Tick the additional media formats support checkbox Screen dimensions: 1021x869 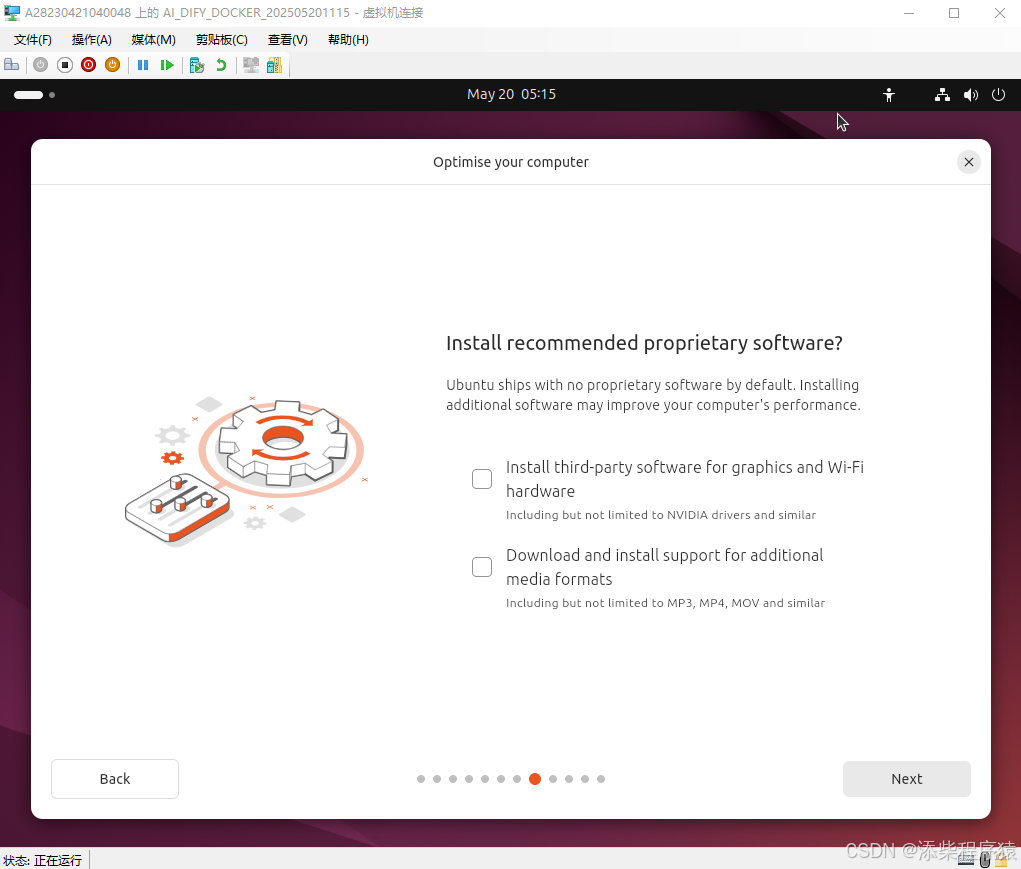[482, 567]
